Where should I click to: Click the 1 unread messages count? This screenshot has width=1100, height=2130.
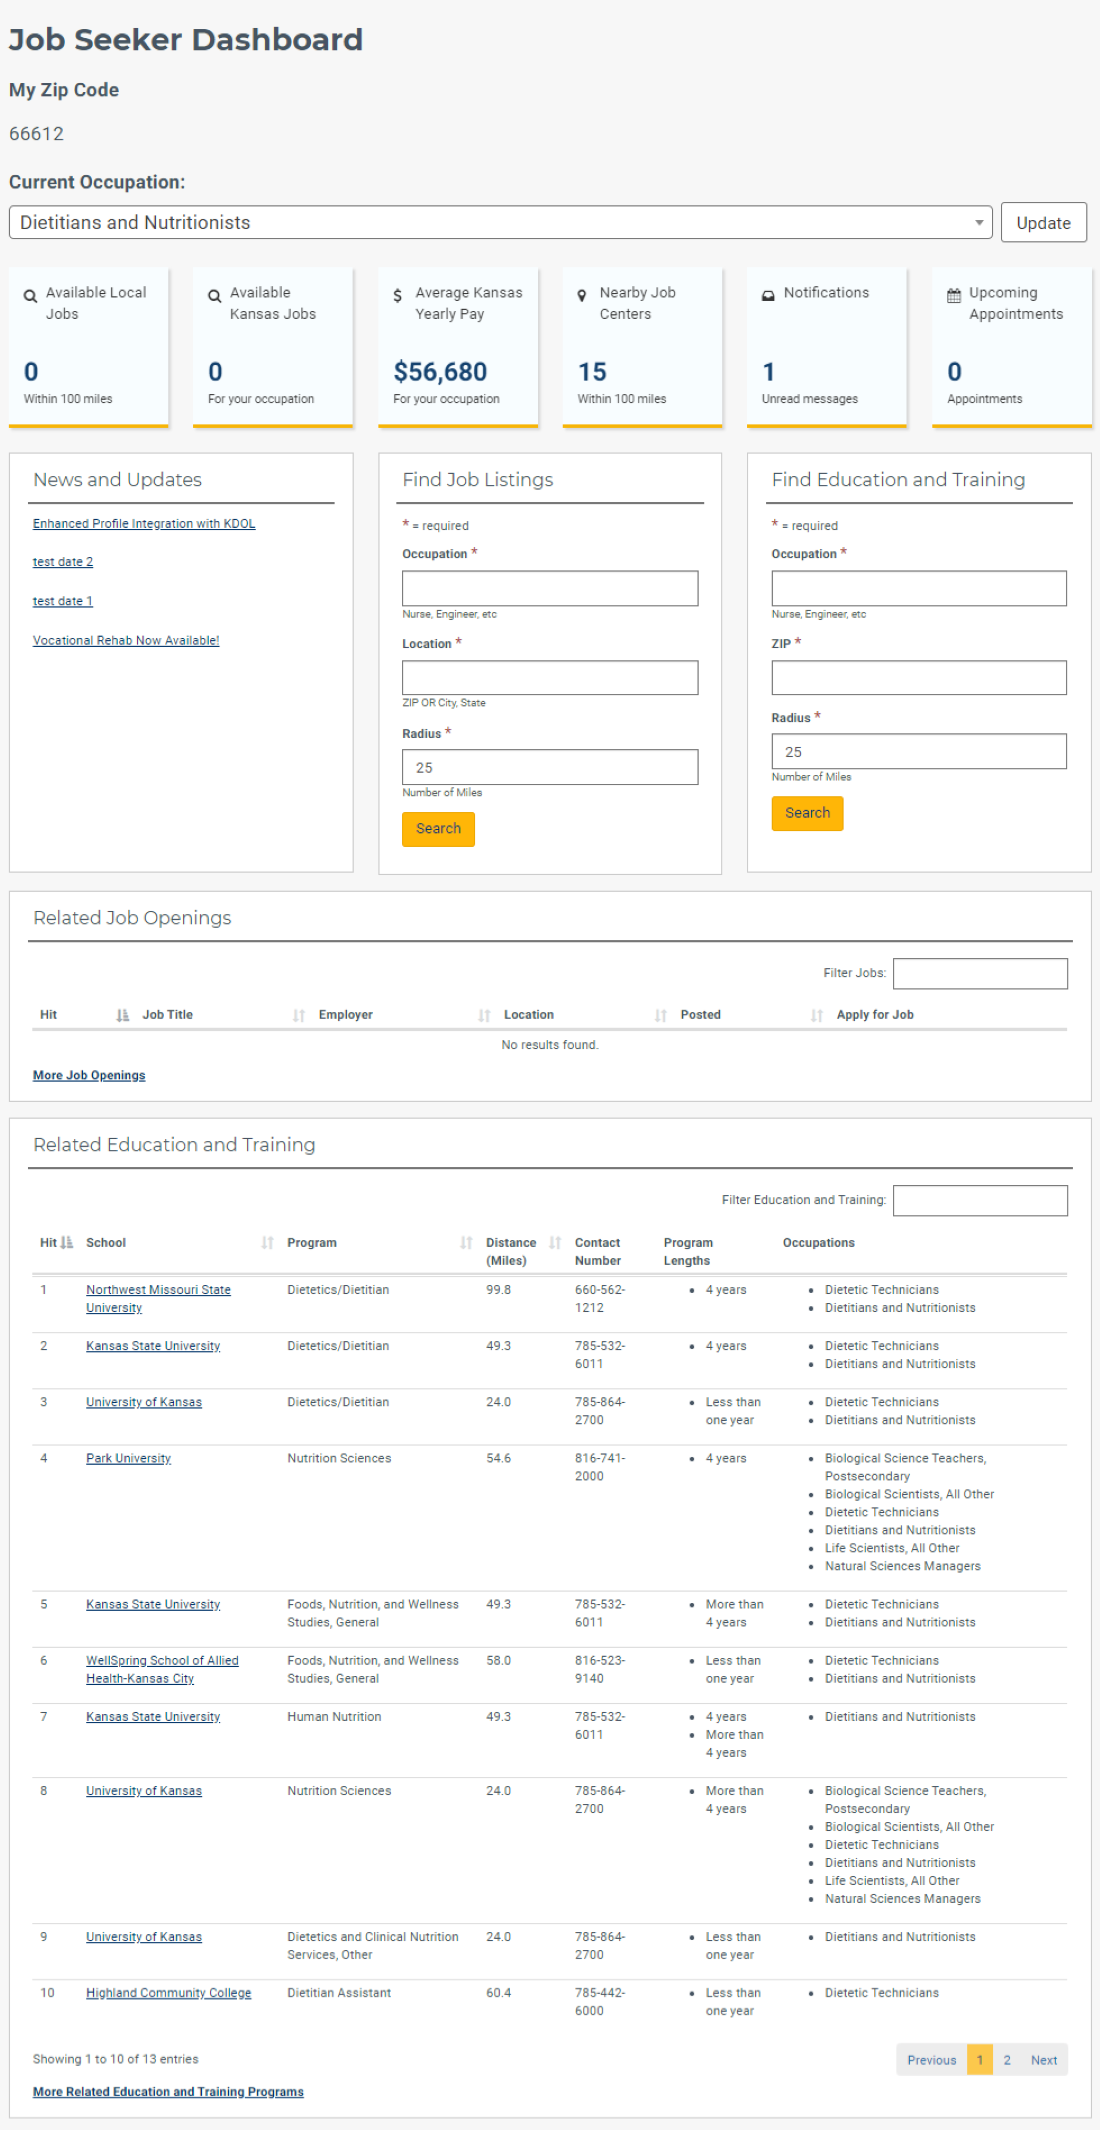tap(768, 372)
